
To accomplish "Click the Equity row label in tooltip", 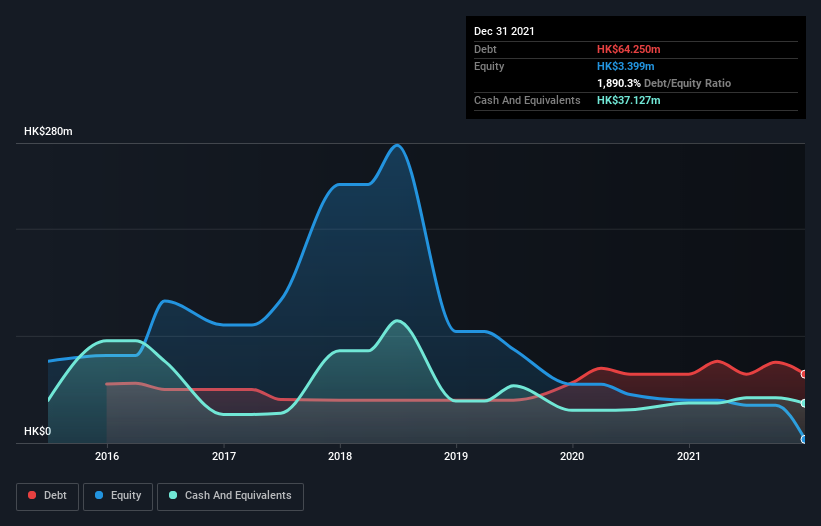I will click(x=489, y=66).
